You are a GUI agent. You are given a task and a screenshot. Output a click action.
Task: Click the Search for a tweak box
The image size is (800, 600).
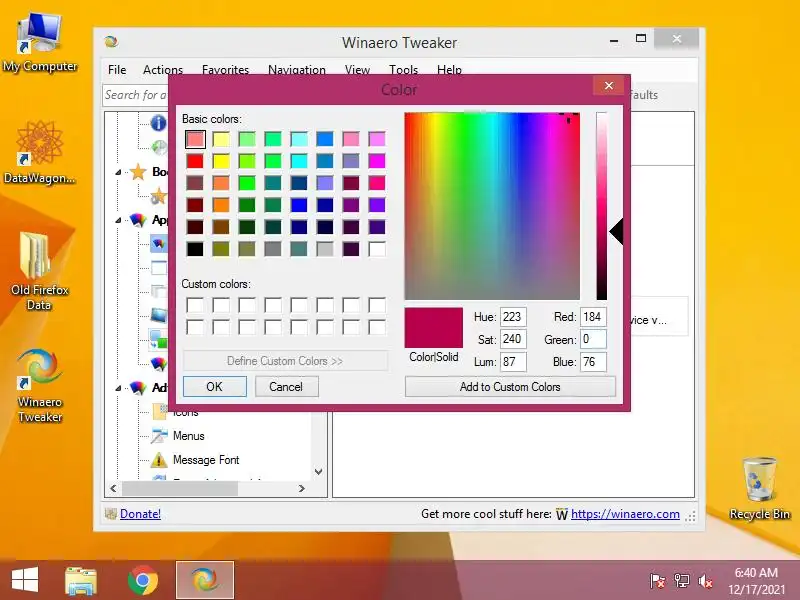click(x=136, y=95)
